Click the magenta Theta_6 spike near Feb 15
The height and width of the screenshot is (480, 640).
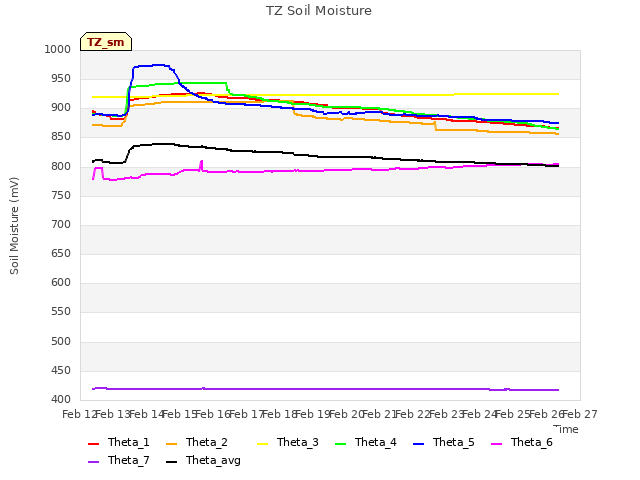pos(201,164)
